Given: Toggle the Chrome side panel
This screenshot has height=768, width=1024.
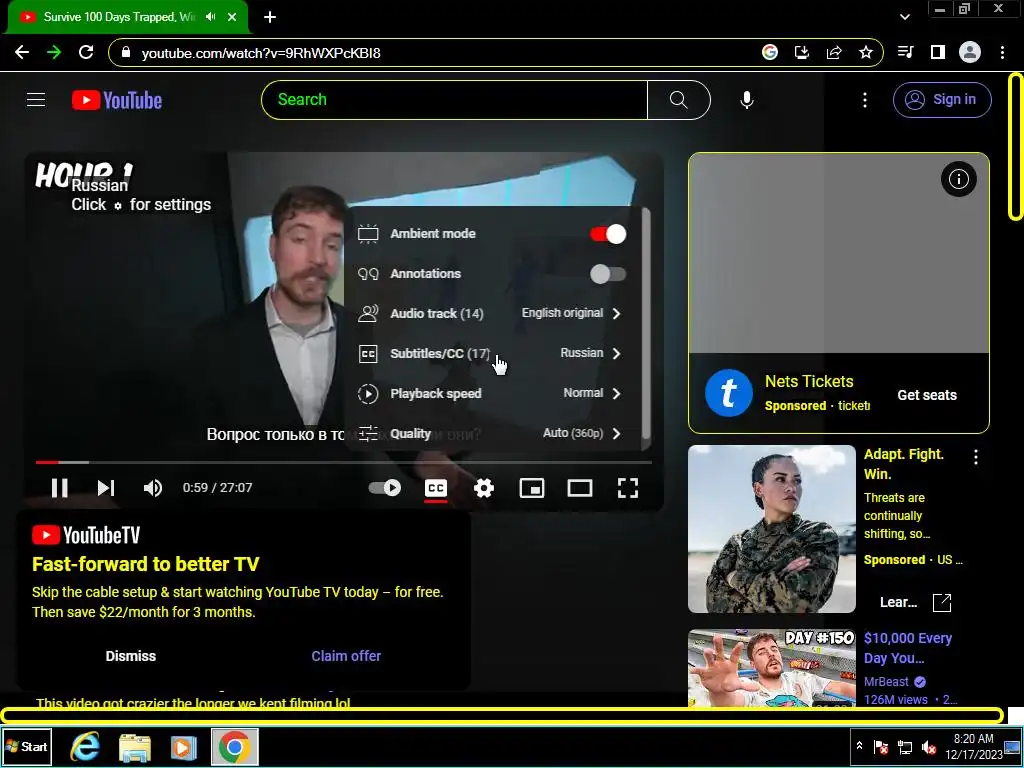Looking at the screenshot, I should coord(938,52).
